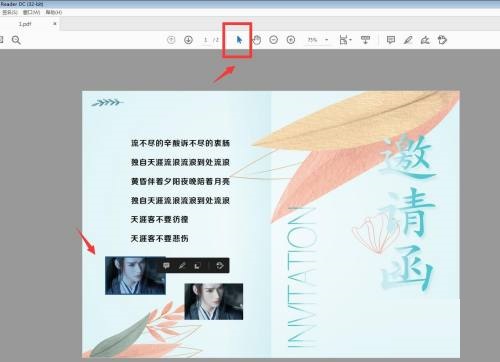Open the sign document tool
Screen dimensions: 500x362
(425, 40)
